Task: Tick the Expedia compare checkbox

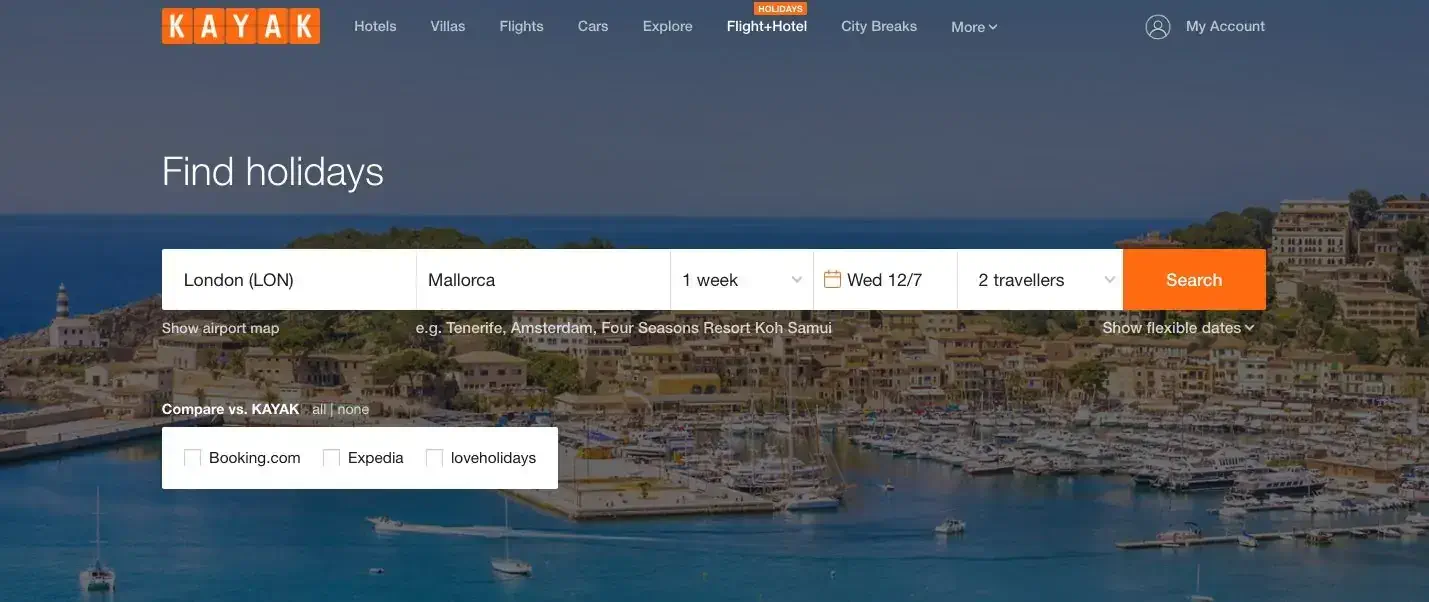Action: pos(332,458)
